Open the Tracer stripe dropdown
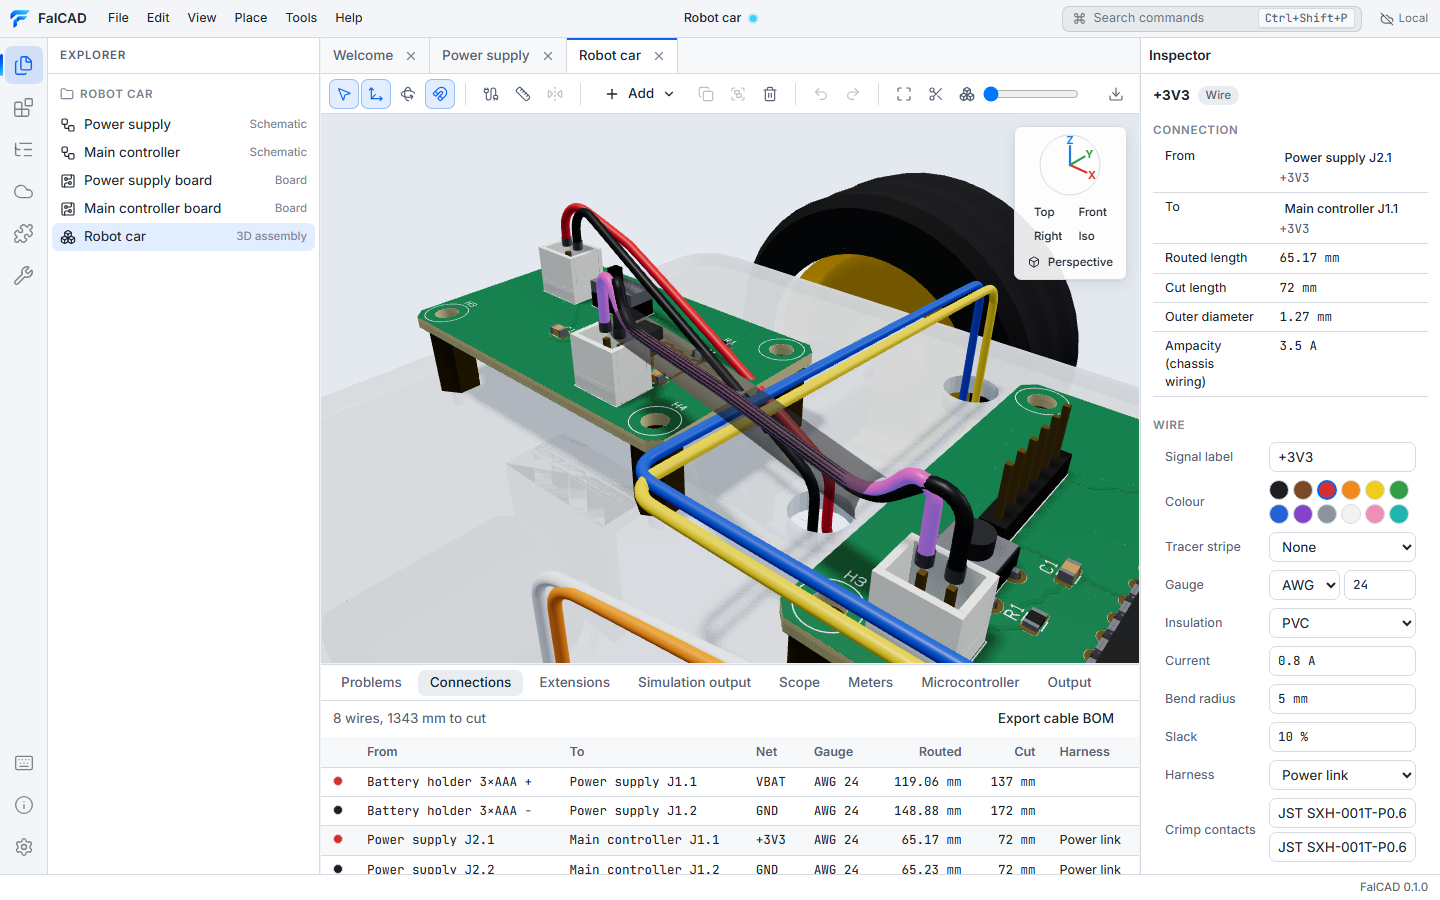 click(x=1342, y=547)
